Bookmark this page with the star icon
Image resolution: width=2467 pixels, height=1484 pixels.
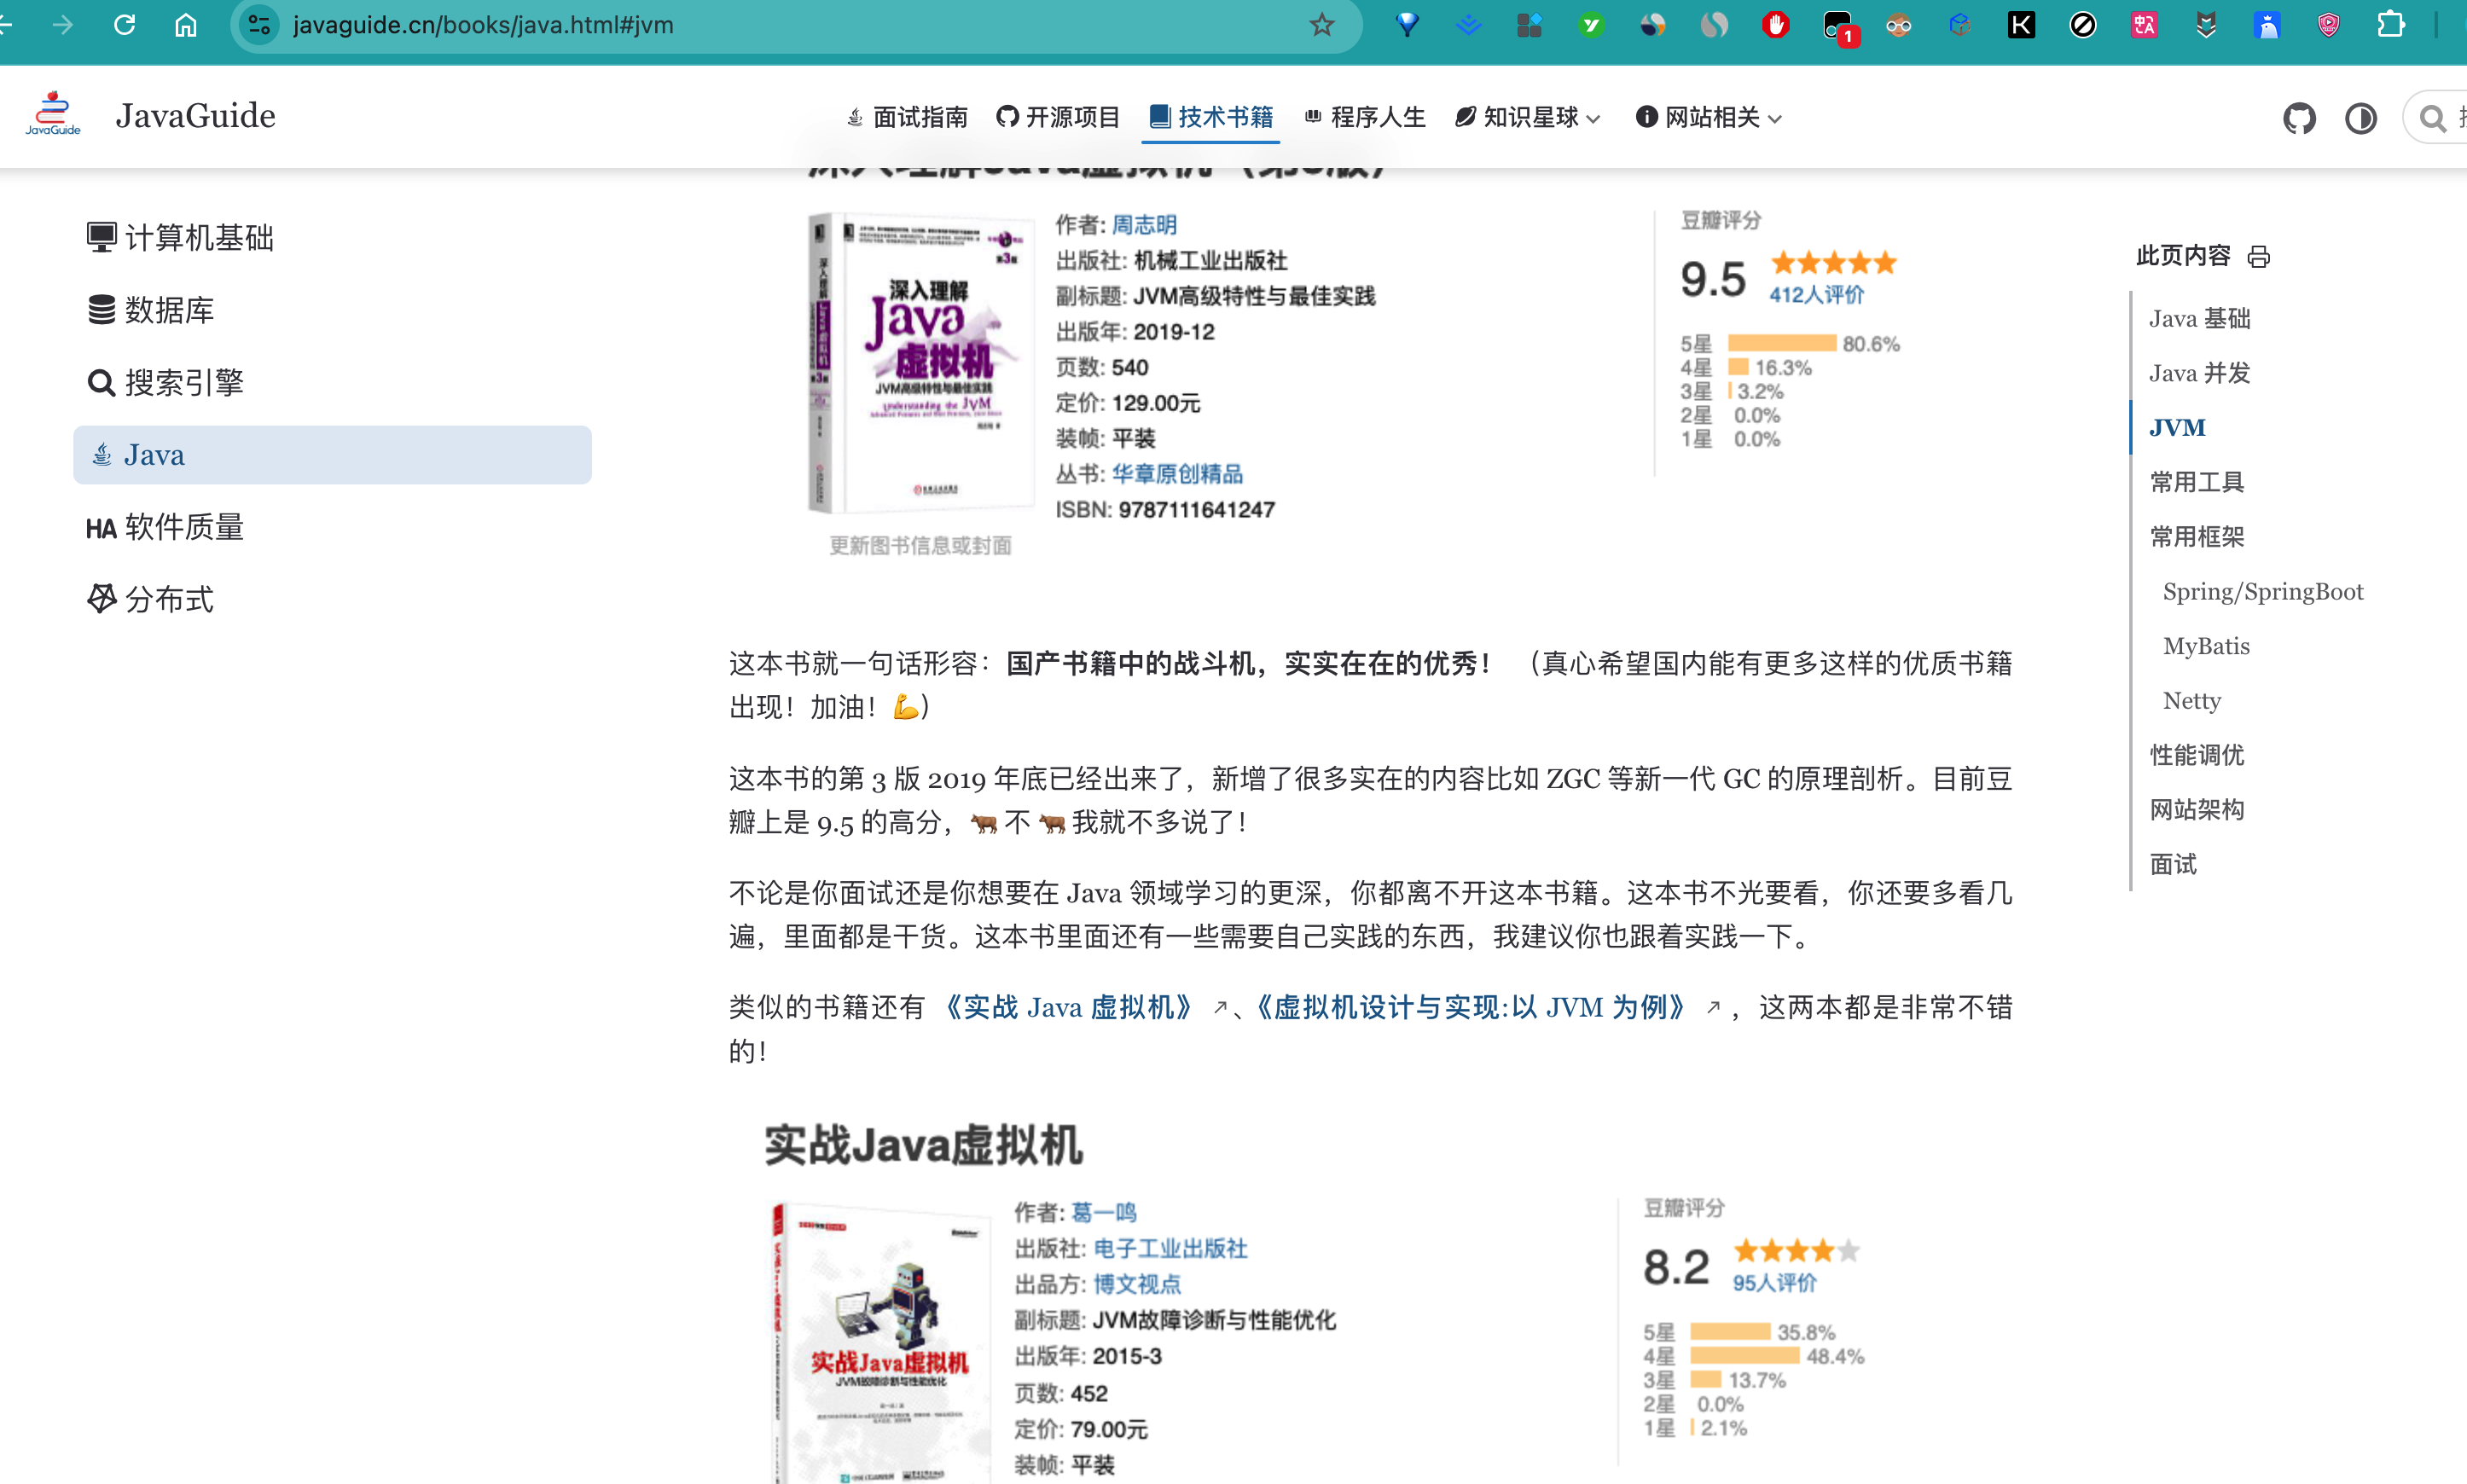[1322, 25]
